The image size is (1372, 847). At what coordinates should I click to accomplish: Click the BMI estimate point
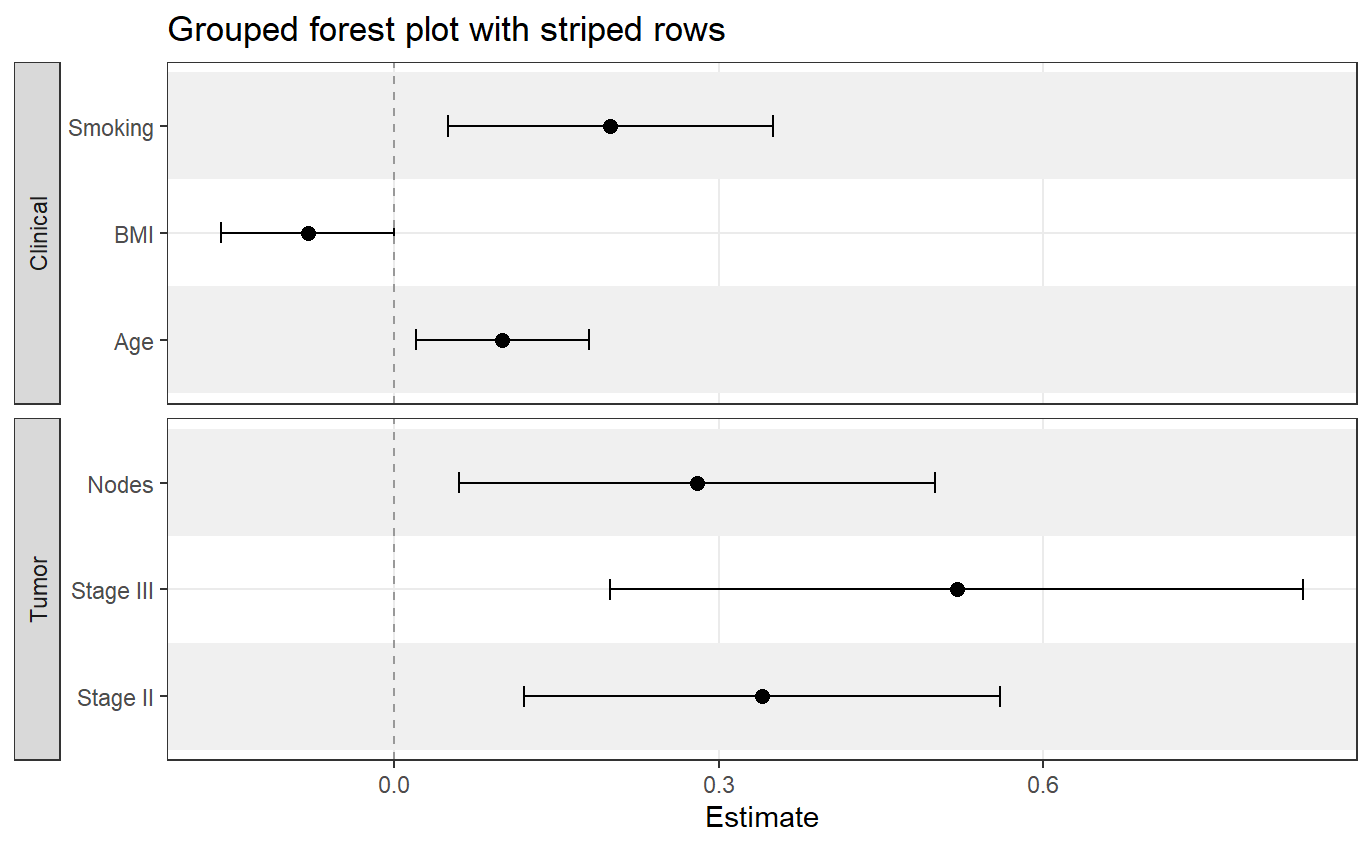(308, 233)
